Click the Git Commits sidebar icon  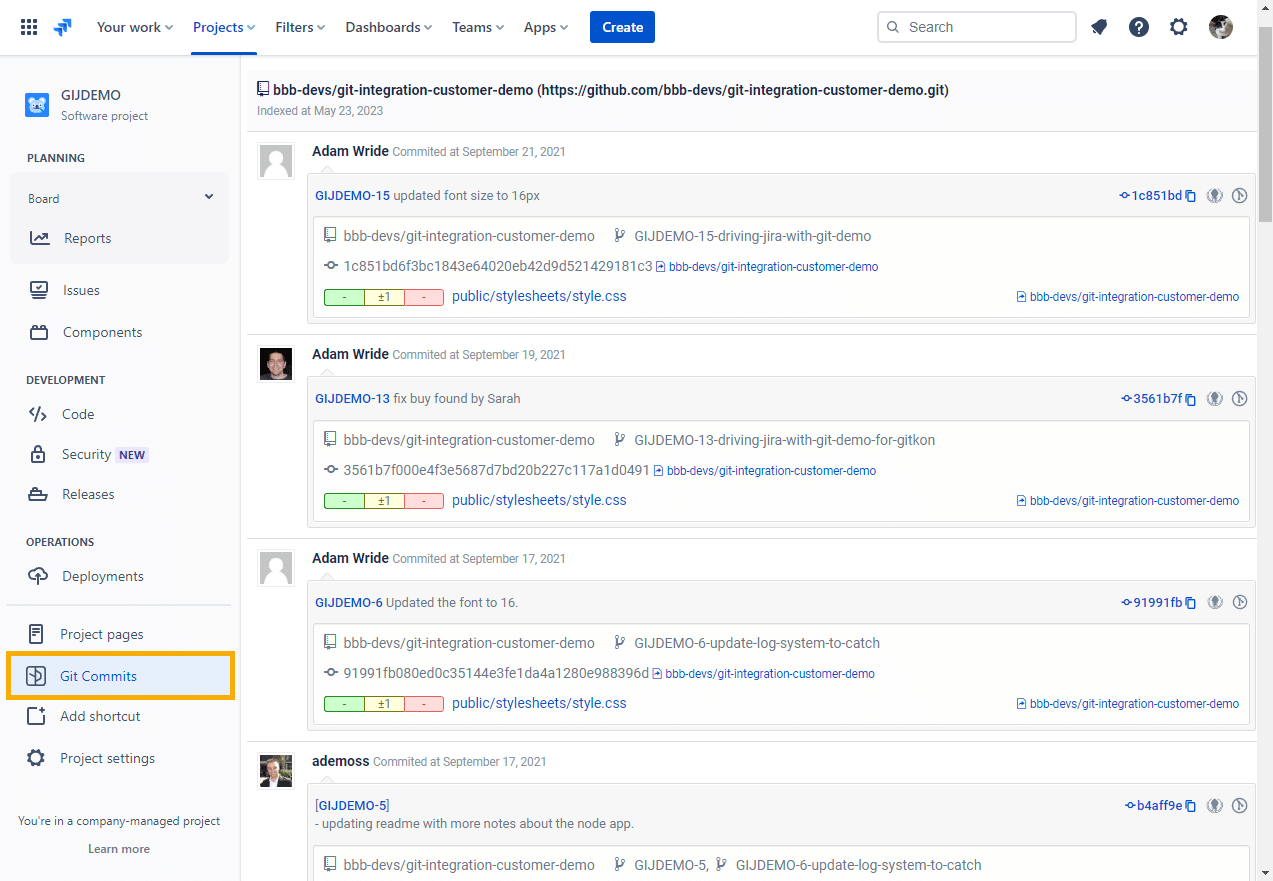coord(36,676)
